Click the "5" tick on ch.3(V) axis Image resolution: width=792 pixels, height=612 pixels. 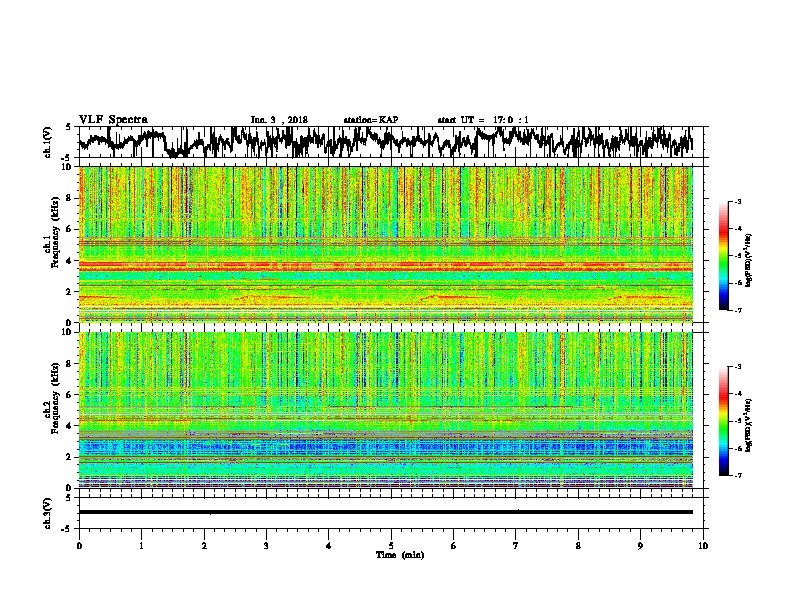click(x=68, y=498)
